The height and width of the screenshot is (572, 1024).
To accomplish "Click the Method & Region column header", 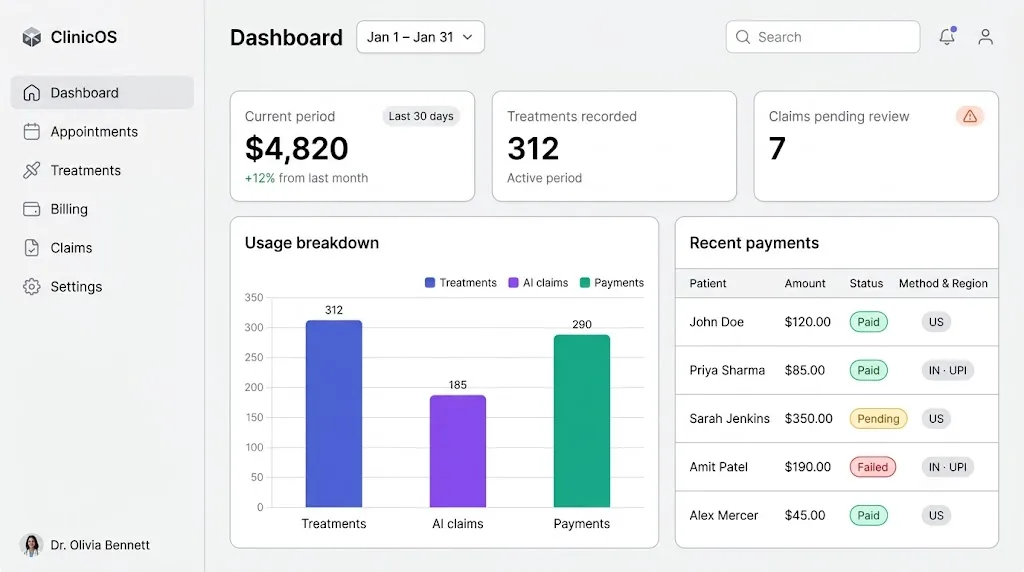I will (943, 283).
